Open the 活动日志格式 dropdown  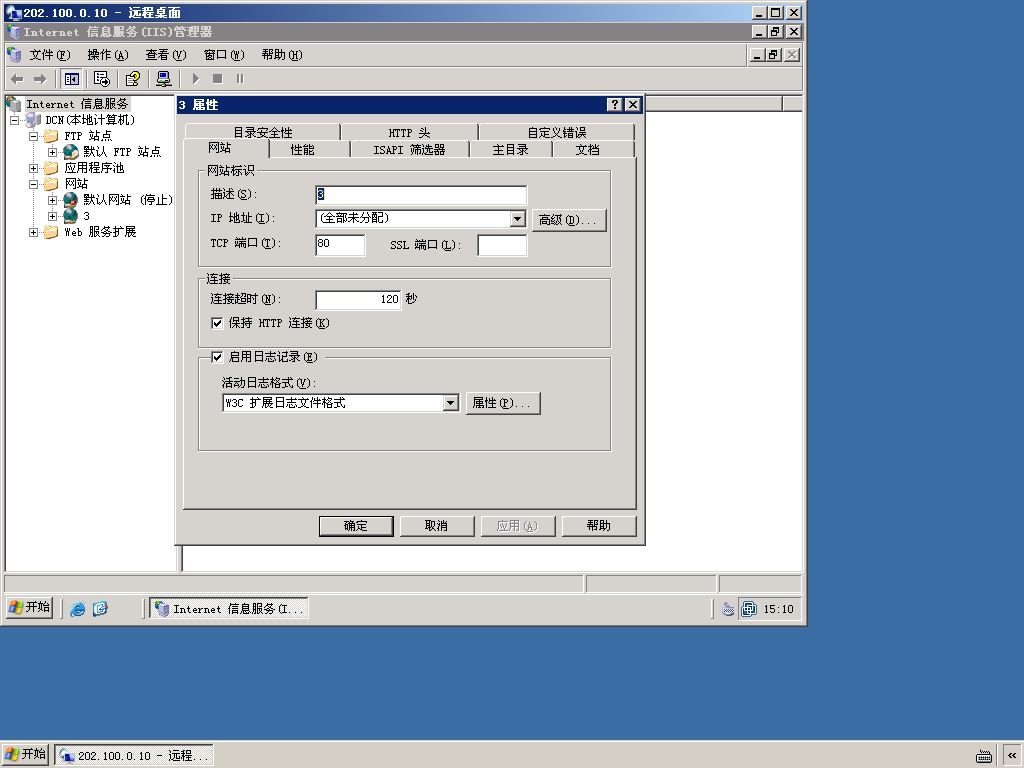pyautogui.click(x=451, y=403)
